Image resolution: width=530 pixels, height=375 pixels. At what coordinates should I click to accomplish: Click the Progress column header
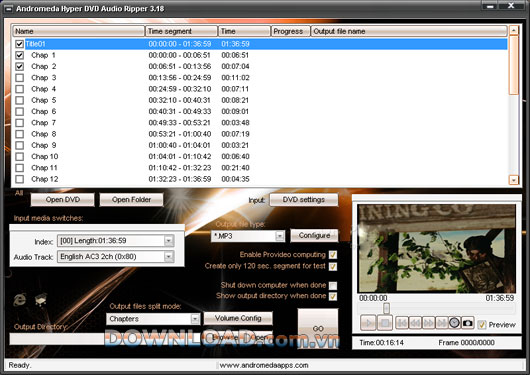291,31
